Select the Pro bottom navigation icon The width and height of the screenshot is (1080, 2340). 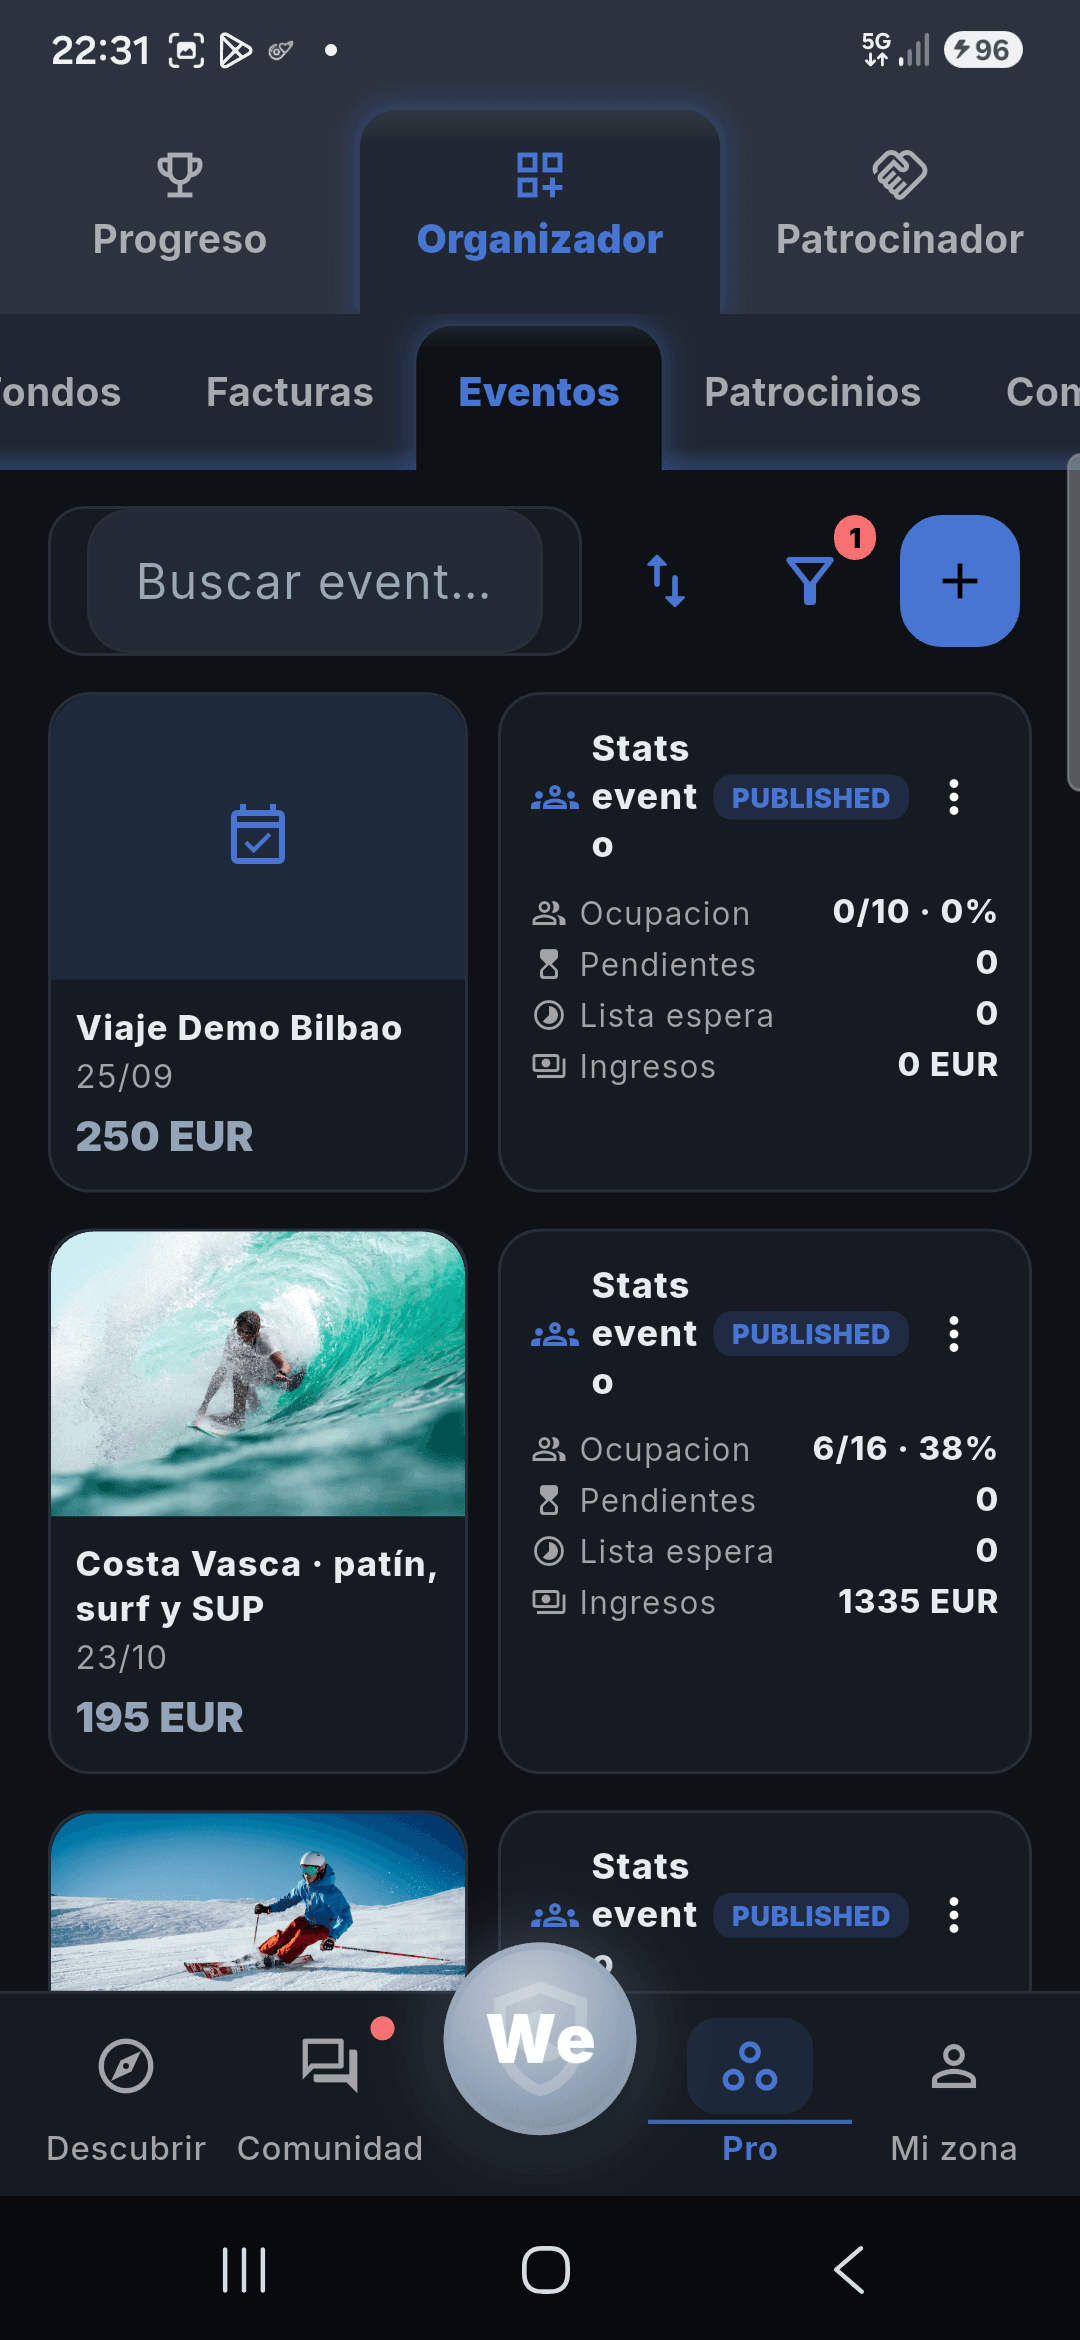[750, 2066]
